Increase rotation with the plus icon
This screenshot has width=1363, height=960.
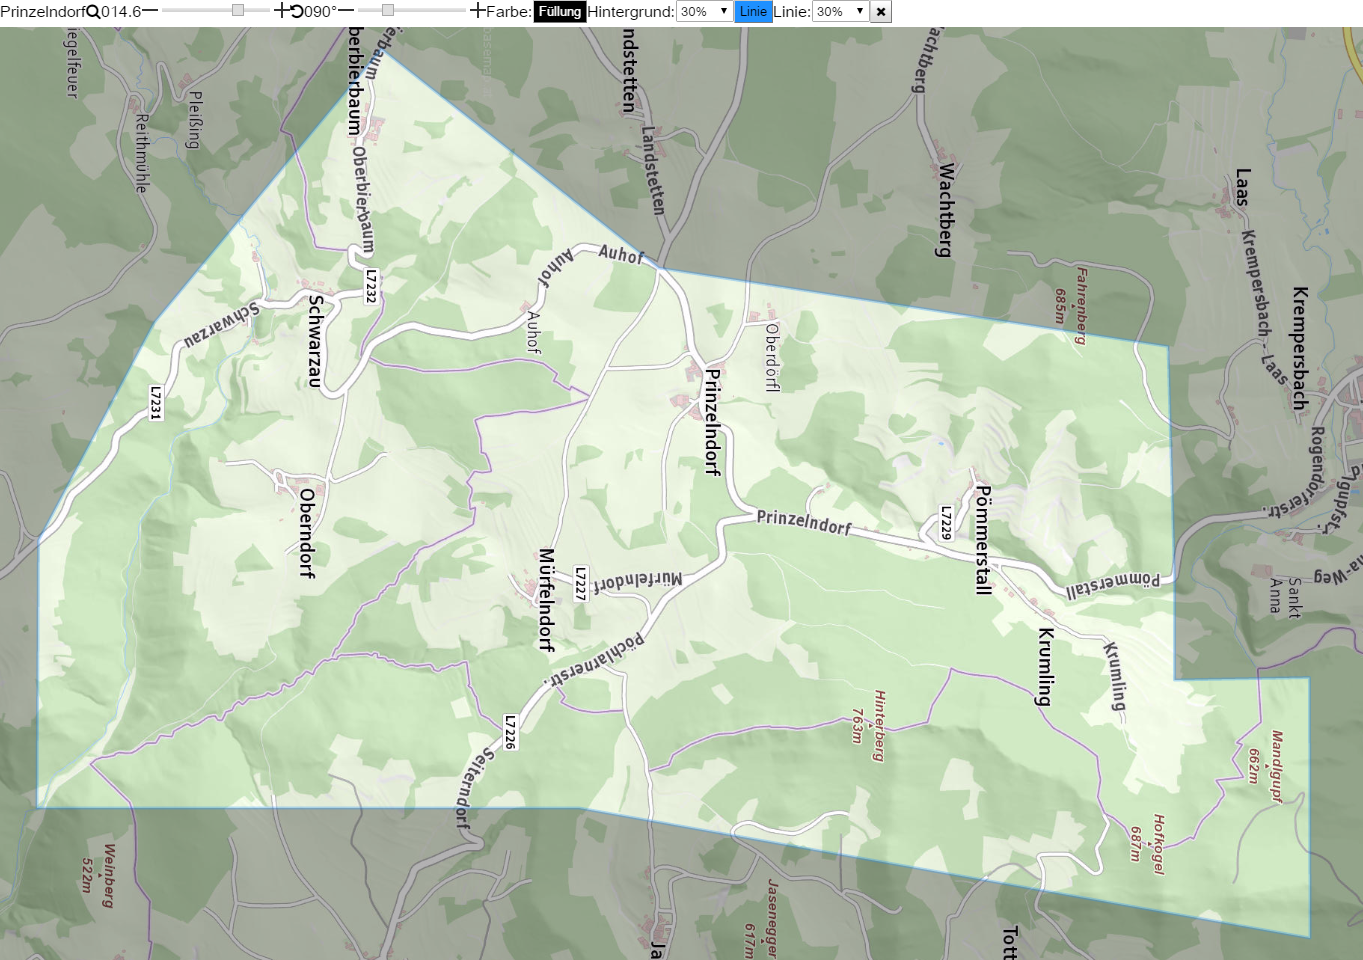(x=477, y=11)
